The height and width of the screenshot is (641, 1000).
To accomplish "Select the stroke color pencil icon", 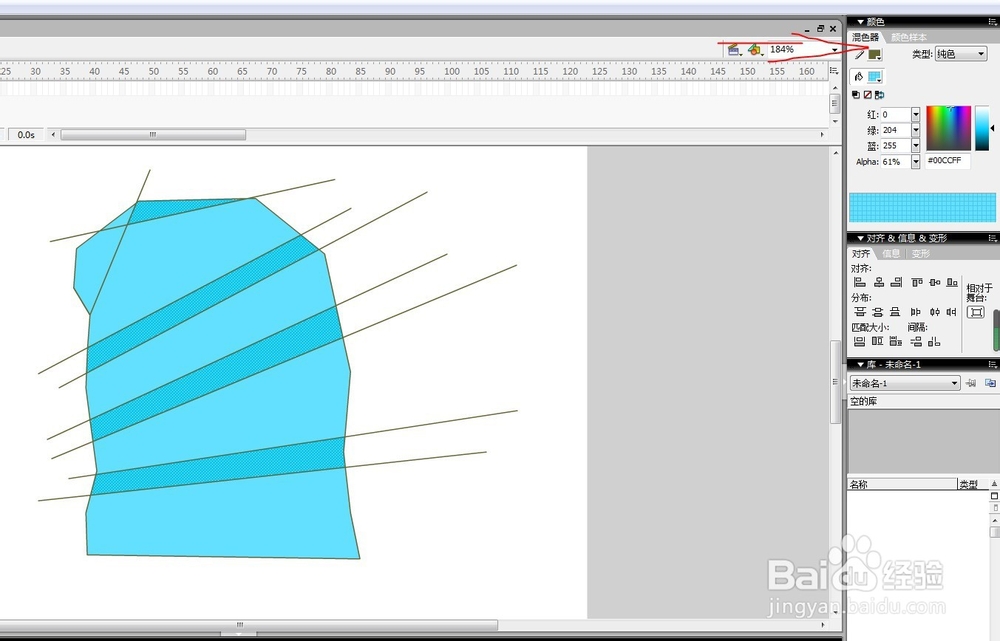I will [x=859, y=55].
